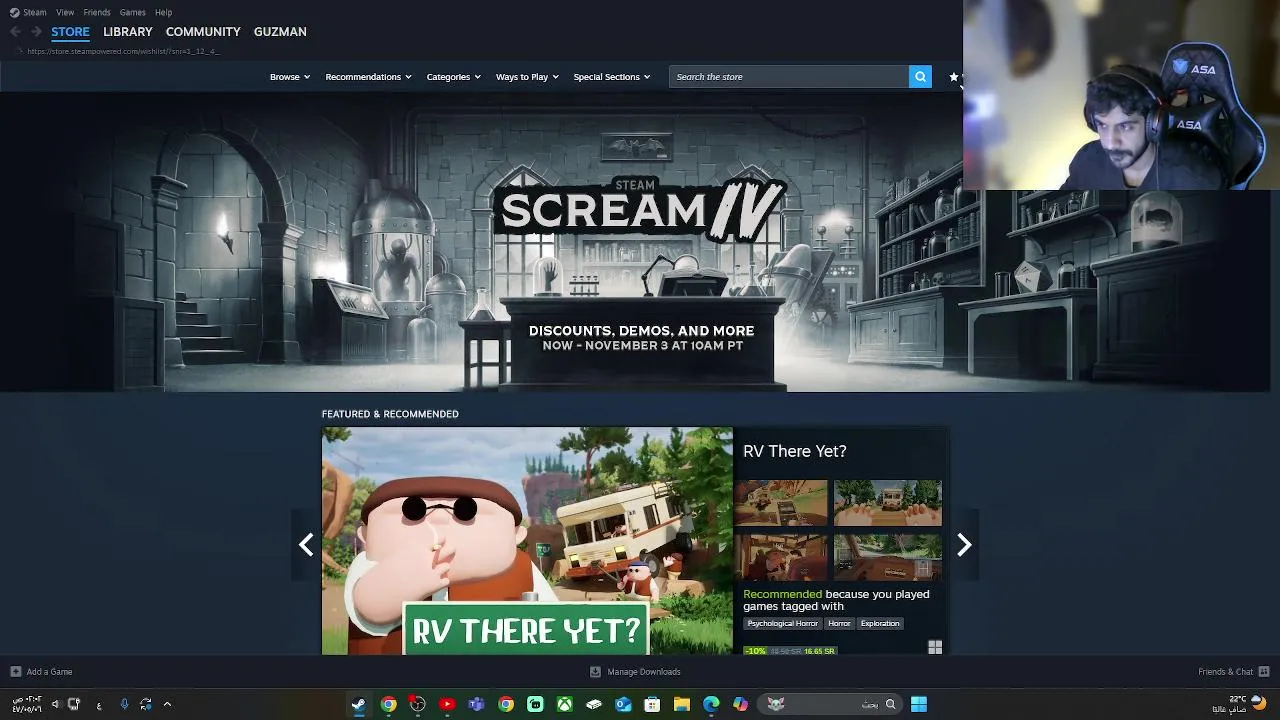Click the Horror tag
Viewport: 1280px width, 720px height.
(839, 623)
